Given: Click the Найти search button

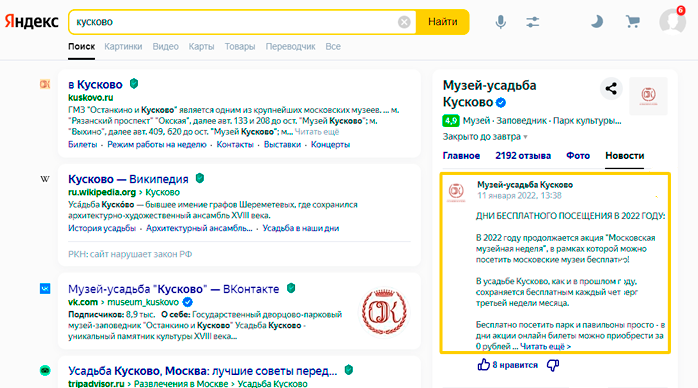Looking at the screenshot, I should click(442, 22).
